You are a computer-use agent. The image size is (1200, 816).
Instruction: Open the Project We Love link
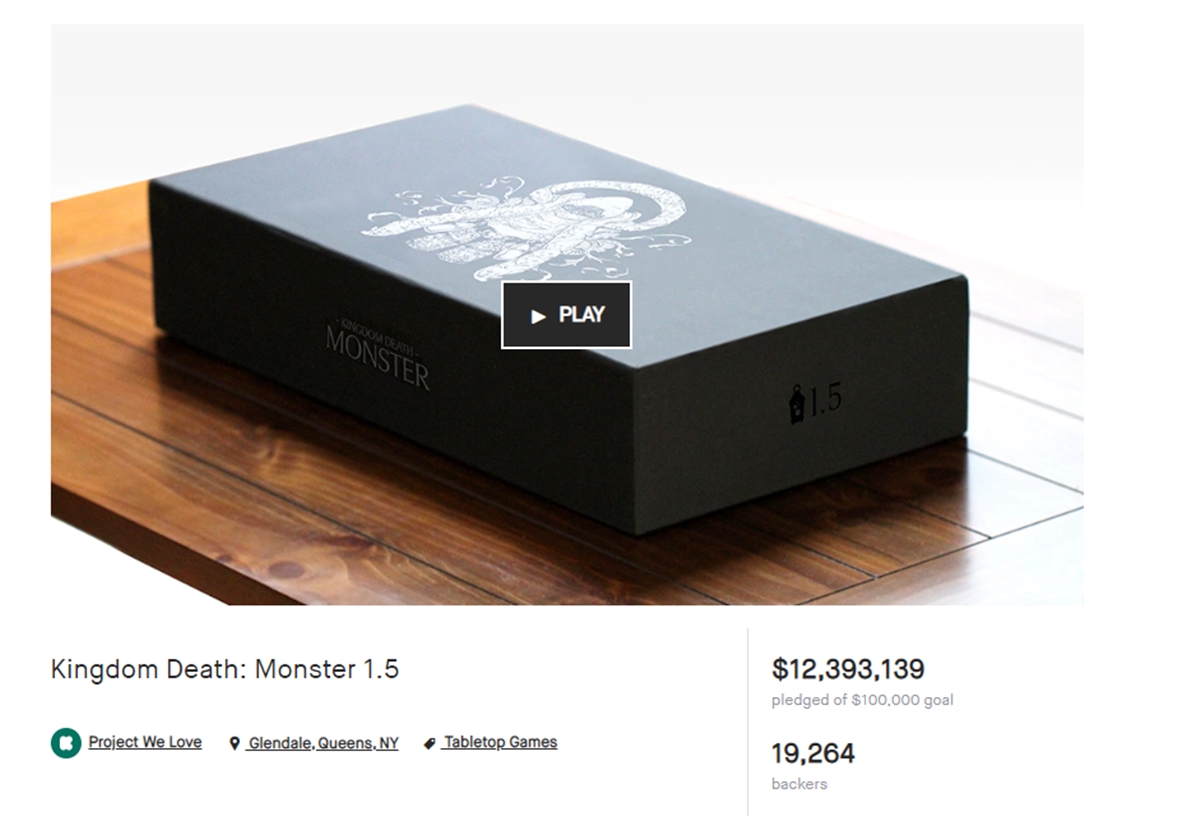pyautogui.click(x=145, y=742)
